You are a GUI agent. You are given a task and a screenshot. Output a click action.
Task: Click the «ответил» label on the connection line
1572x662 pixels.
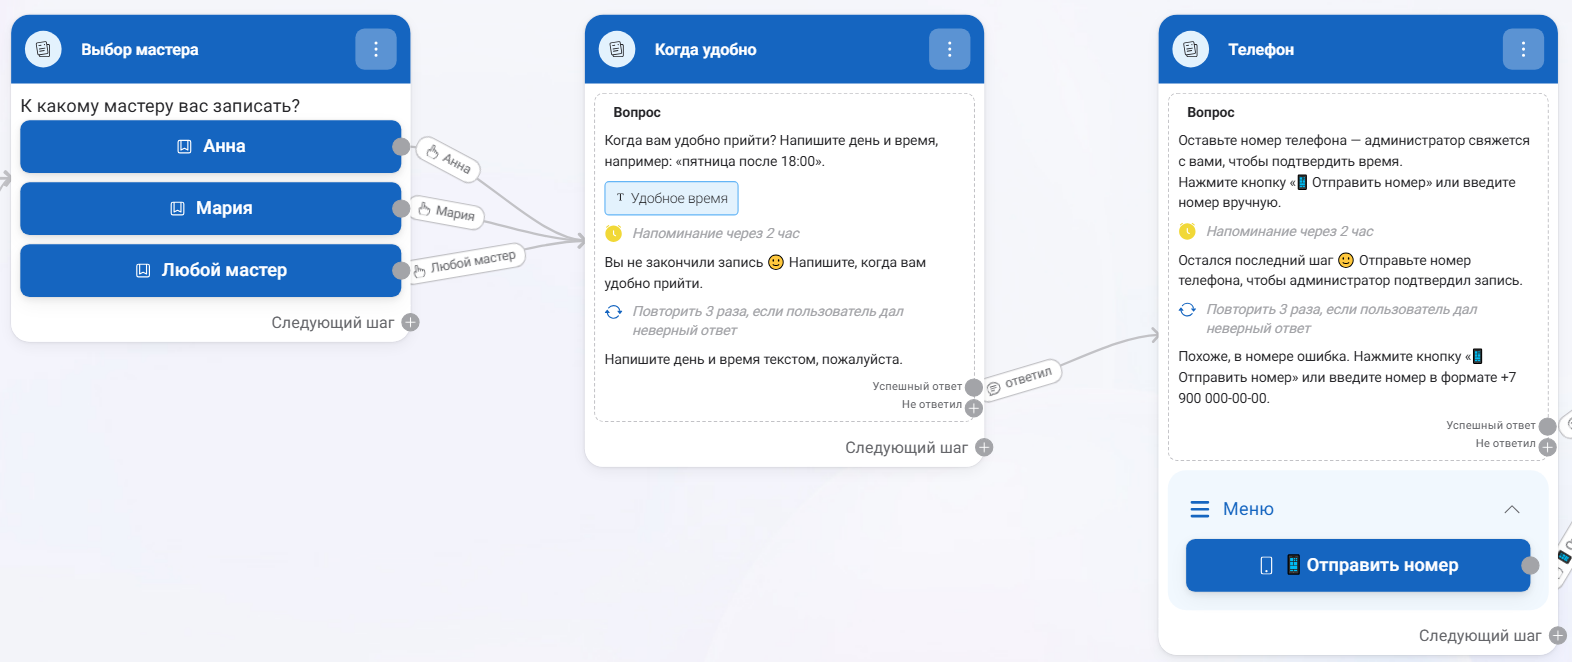[1020, 380]
